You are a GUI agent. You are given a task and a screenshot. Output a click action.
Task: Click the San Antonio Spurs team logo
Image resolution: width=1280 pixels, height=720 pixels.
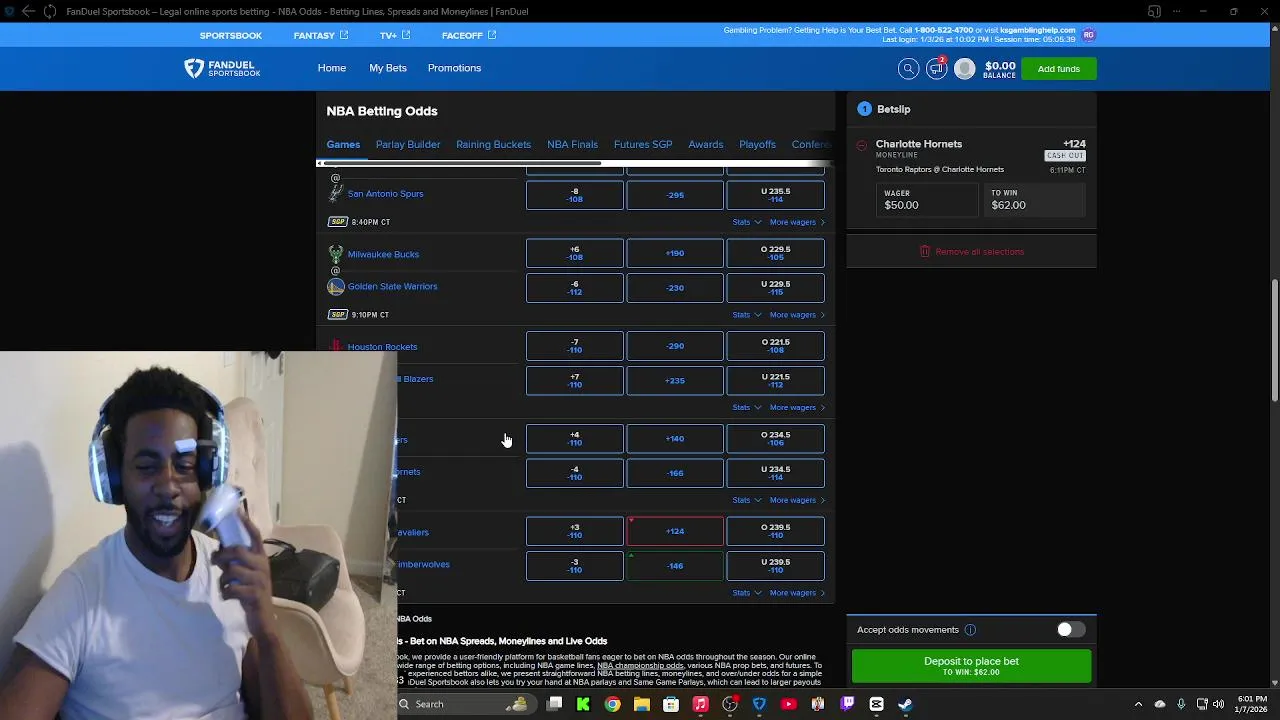click(x=336, y=194)
